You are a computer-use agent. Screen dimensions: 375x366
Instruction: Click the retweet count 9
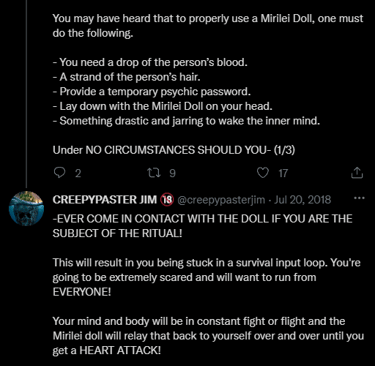(x=172, y=173)
